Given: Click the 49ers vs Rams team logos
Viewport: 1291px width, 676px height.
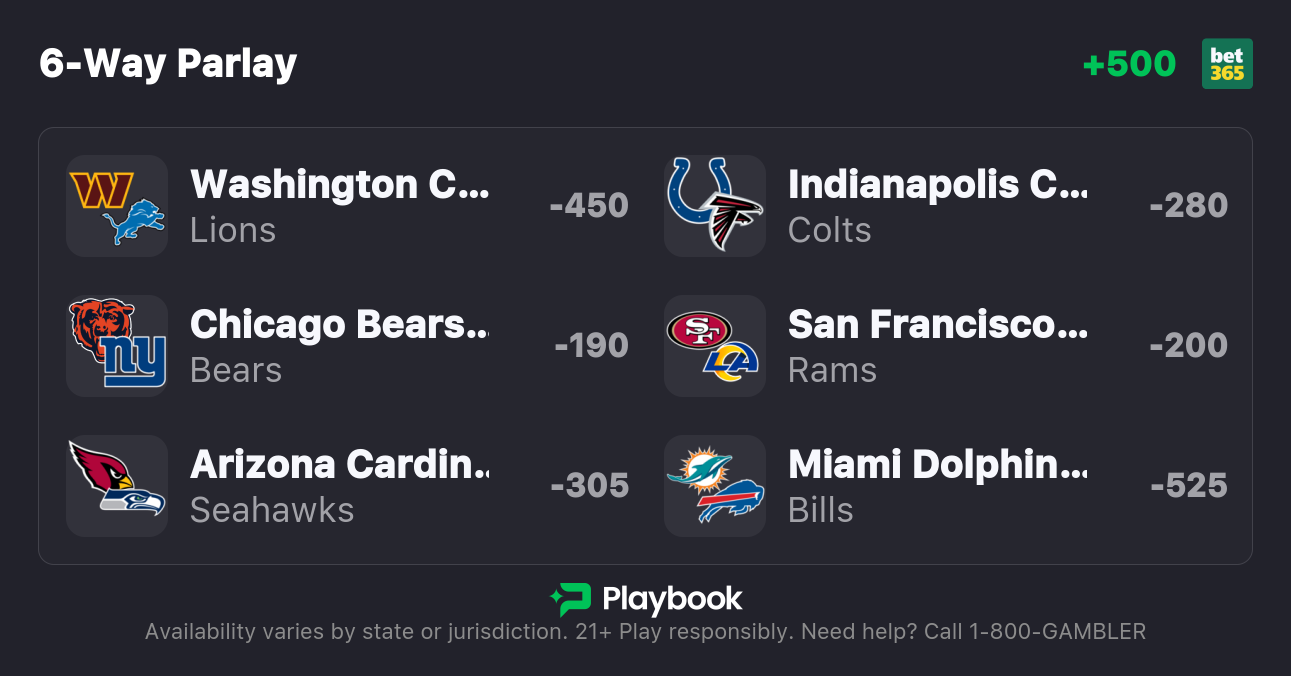Looking at the screenshot, I should pos(715,346).
